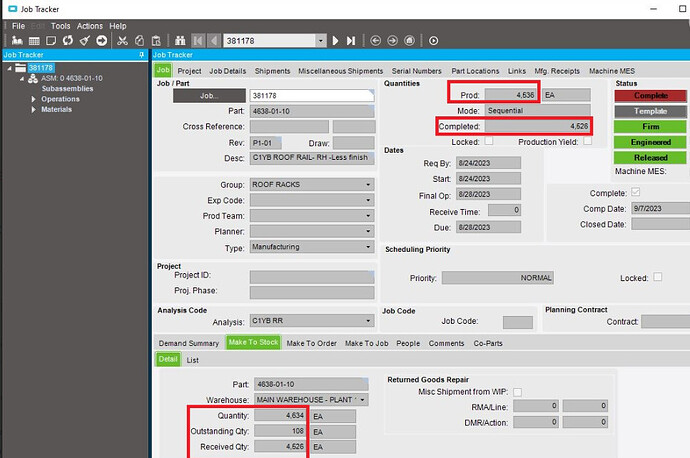Toggle Misc Shipment from WIP checkbox
The width and height of the screenshot is (690, 458).
point(518,392)
